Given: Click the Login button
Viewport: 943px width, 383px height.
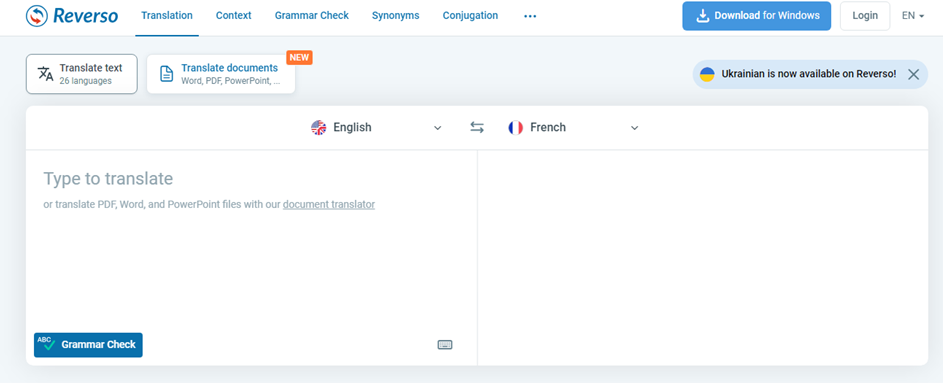Looking at the screenshot, I should tap(865, 16).
